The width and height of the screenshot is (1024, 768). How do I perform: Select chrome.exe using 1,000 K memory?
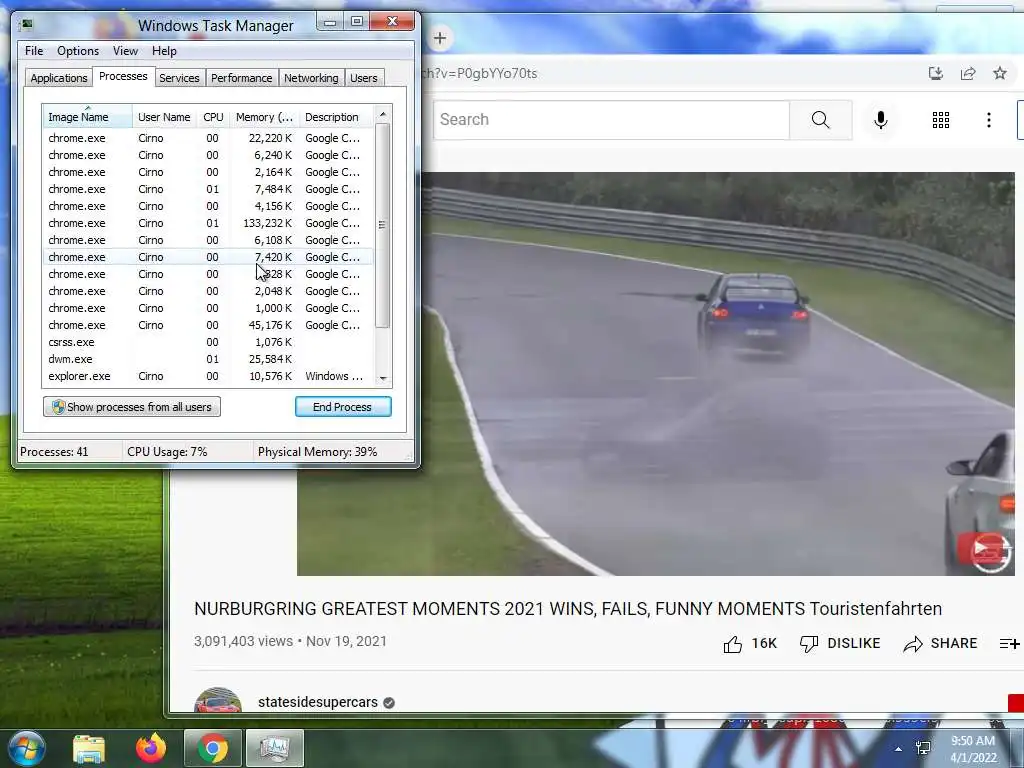click(x=208, y=308)
